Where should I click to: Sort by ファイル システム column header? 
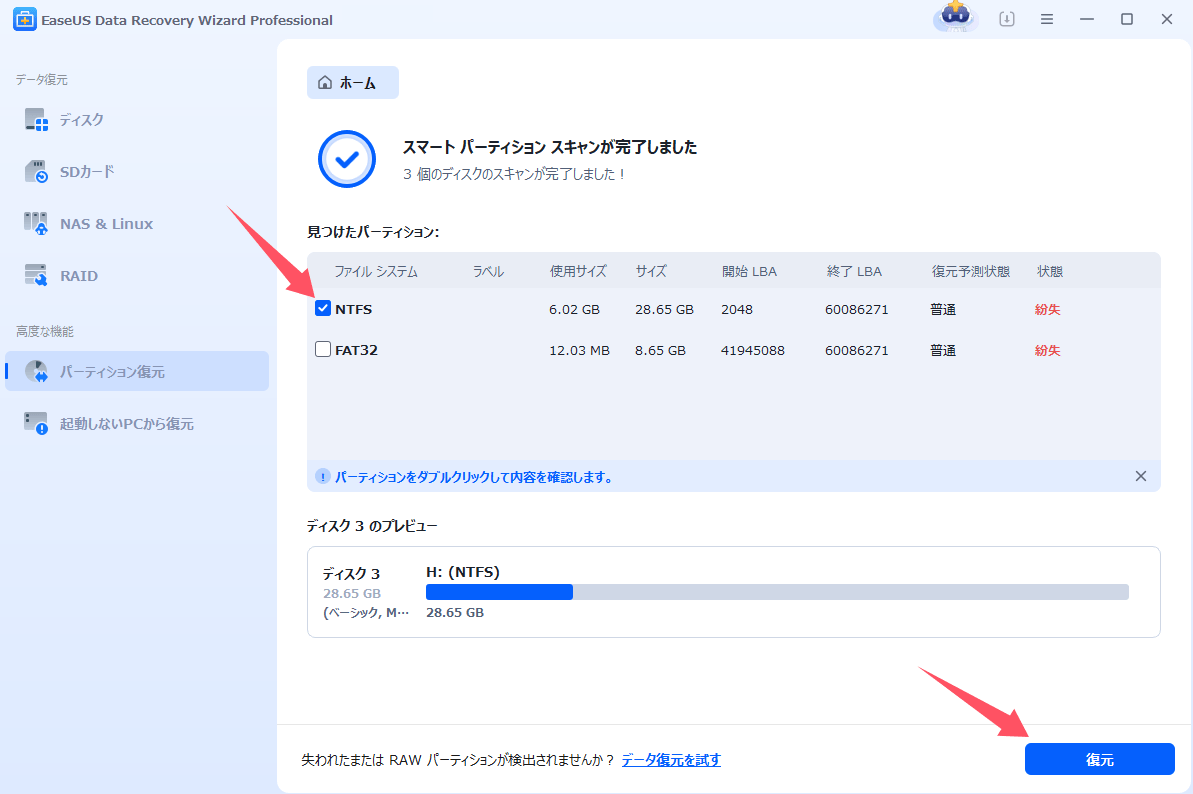[x=376, y=272]
